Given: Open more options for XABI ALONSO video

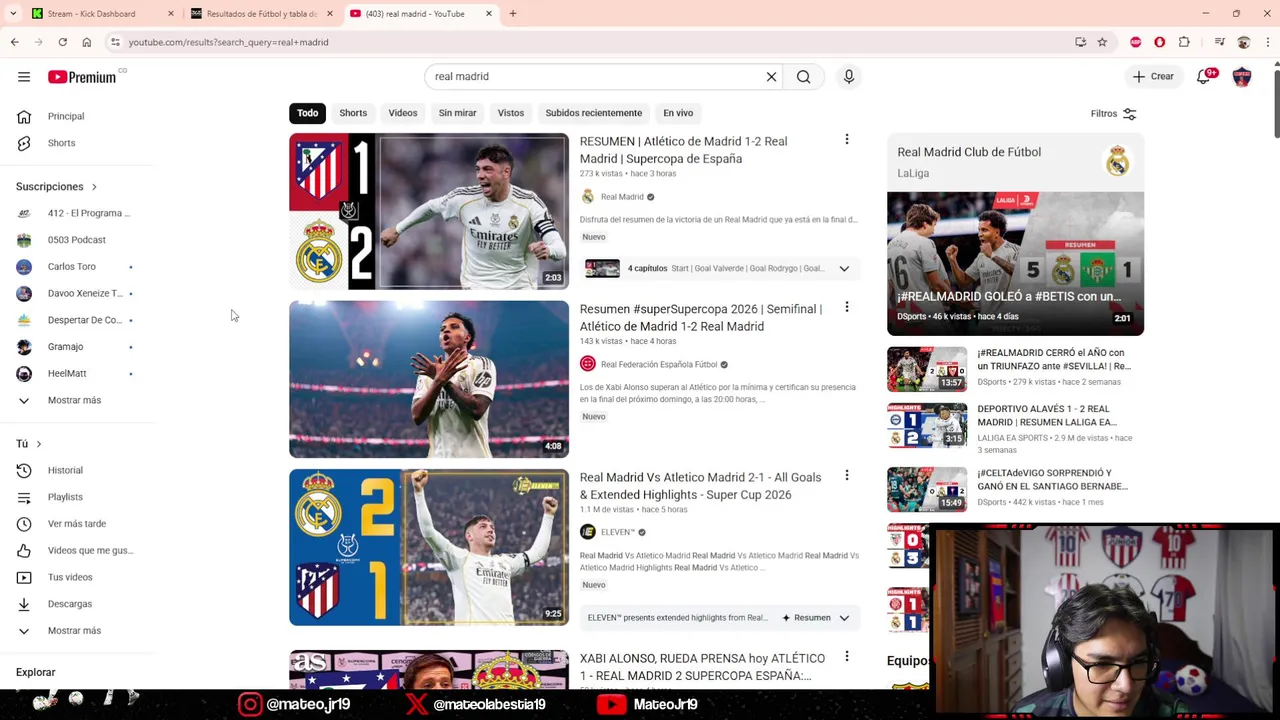Looking at the screenshot, I should 847,657.
